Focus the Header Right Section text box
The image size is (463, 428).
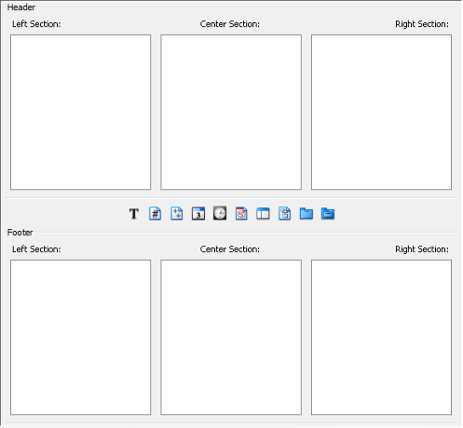coord(381,112)
